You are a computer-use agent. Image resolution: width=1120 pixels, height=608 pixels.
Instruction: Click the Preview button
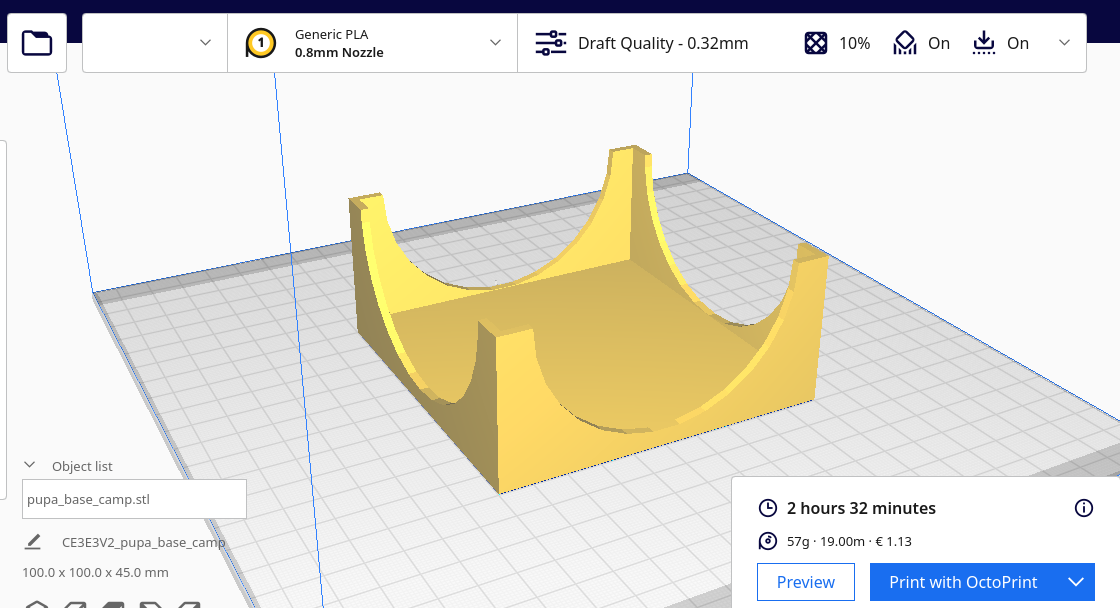tap(805, 582)
